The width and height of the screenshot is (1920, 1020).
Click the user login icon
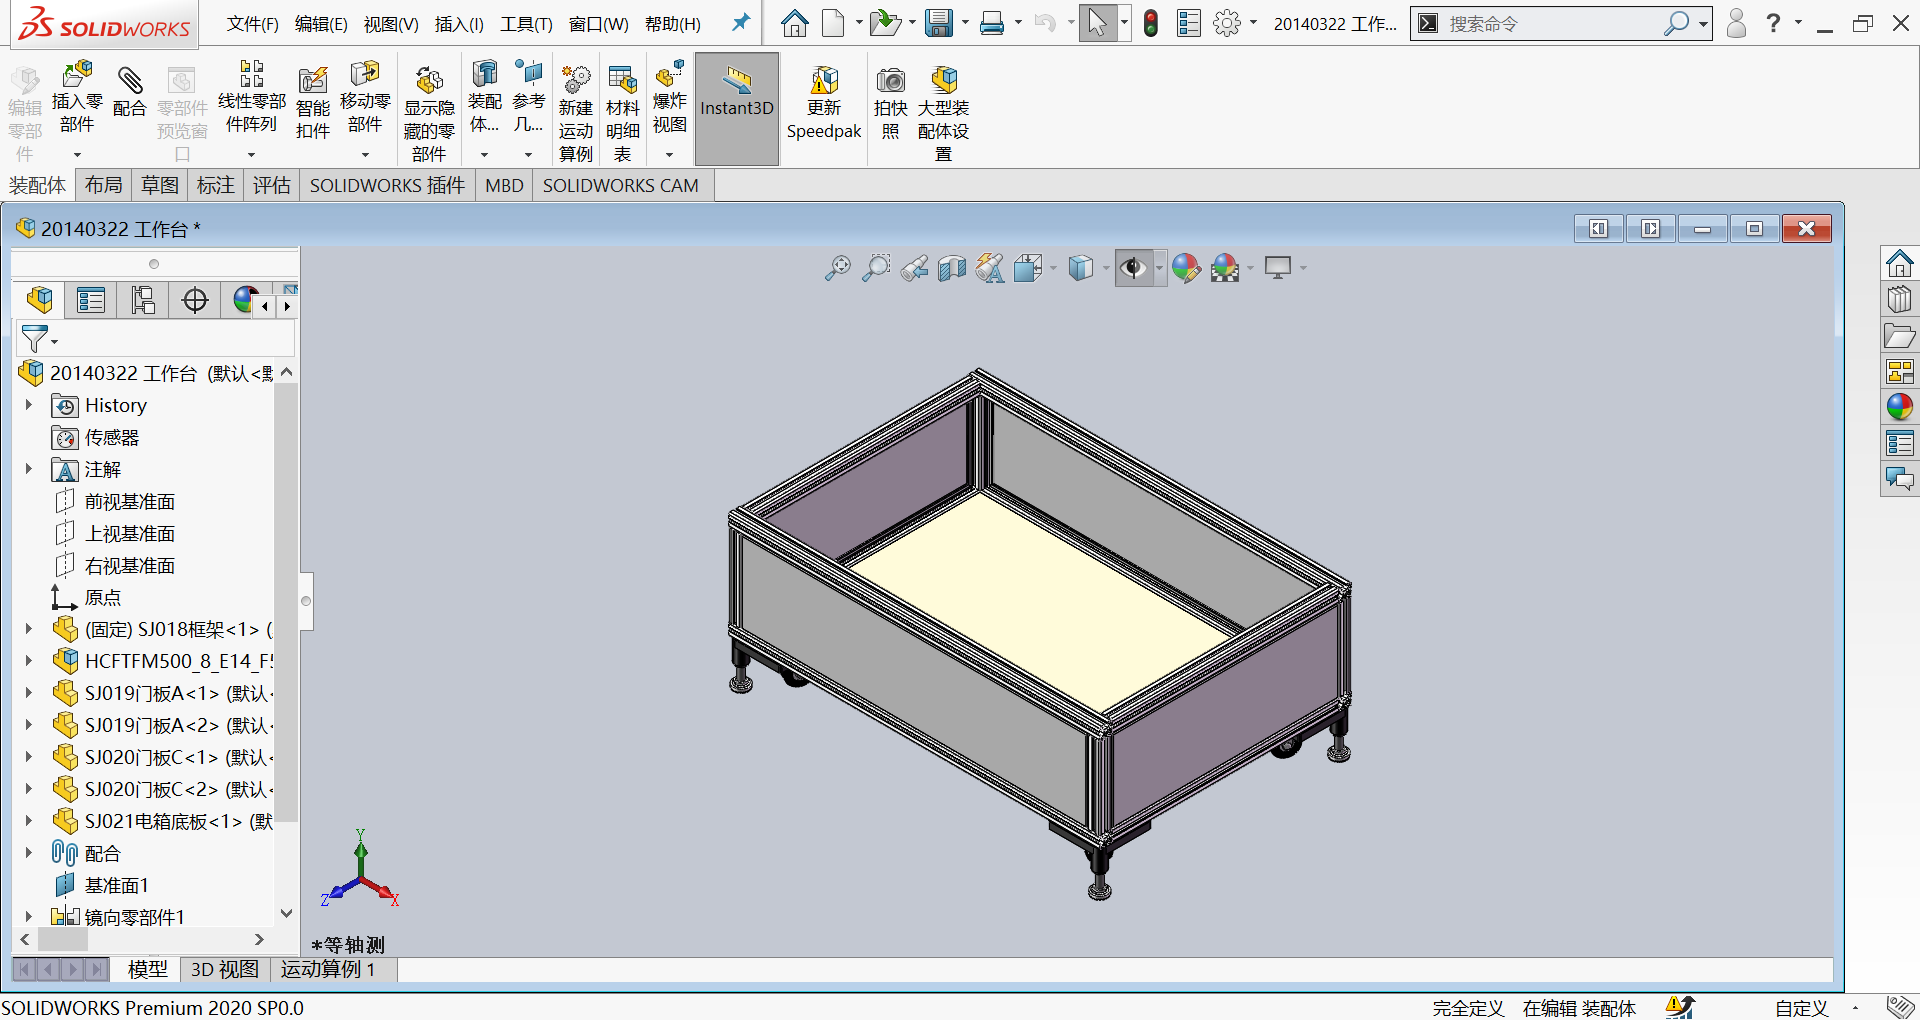[1736, 23]
